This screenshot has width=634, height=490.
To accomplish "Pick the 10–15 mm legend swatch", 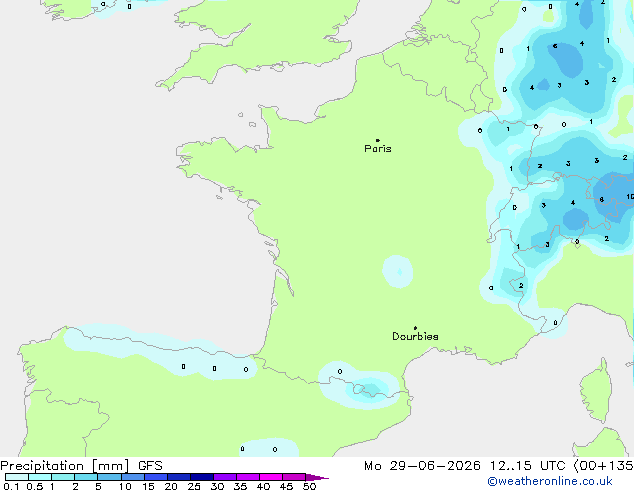I will (133, 477).
